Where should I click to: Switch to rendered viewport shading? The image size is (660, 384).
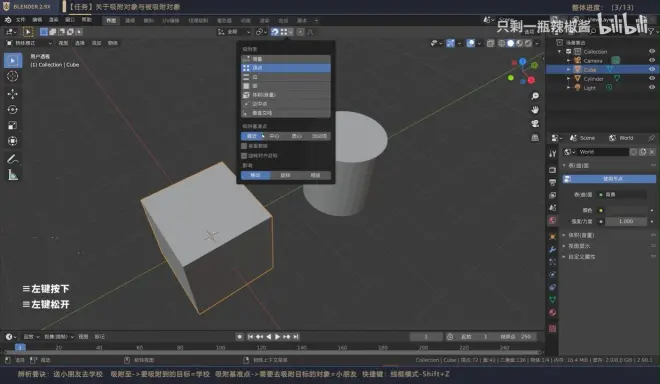[x=528, y=43]
